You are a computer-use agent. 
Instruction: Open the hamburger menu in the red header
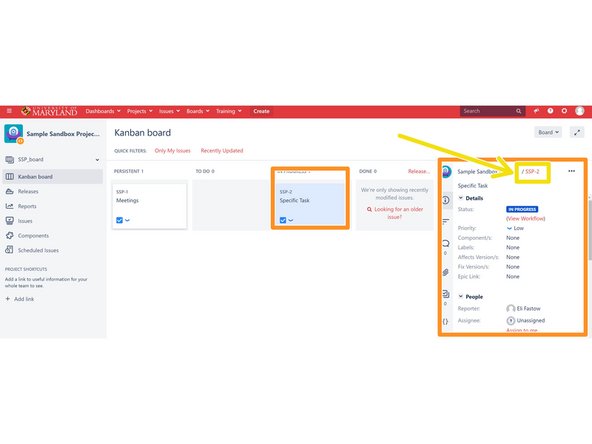point(9,111)
